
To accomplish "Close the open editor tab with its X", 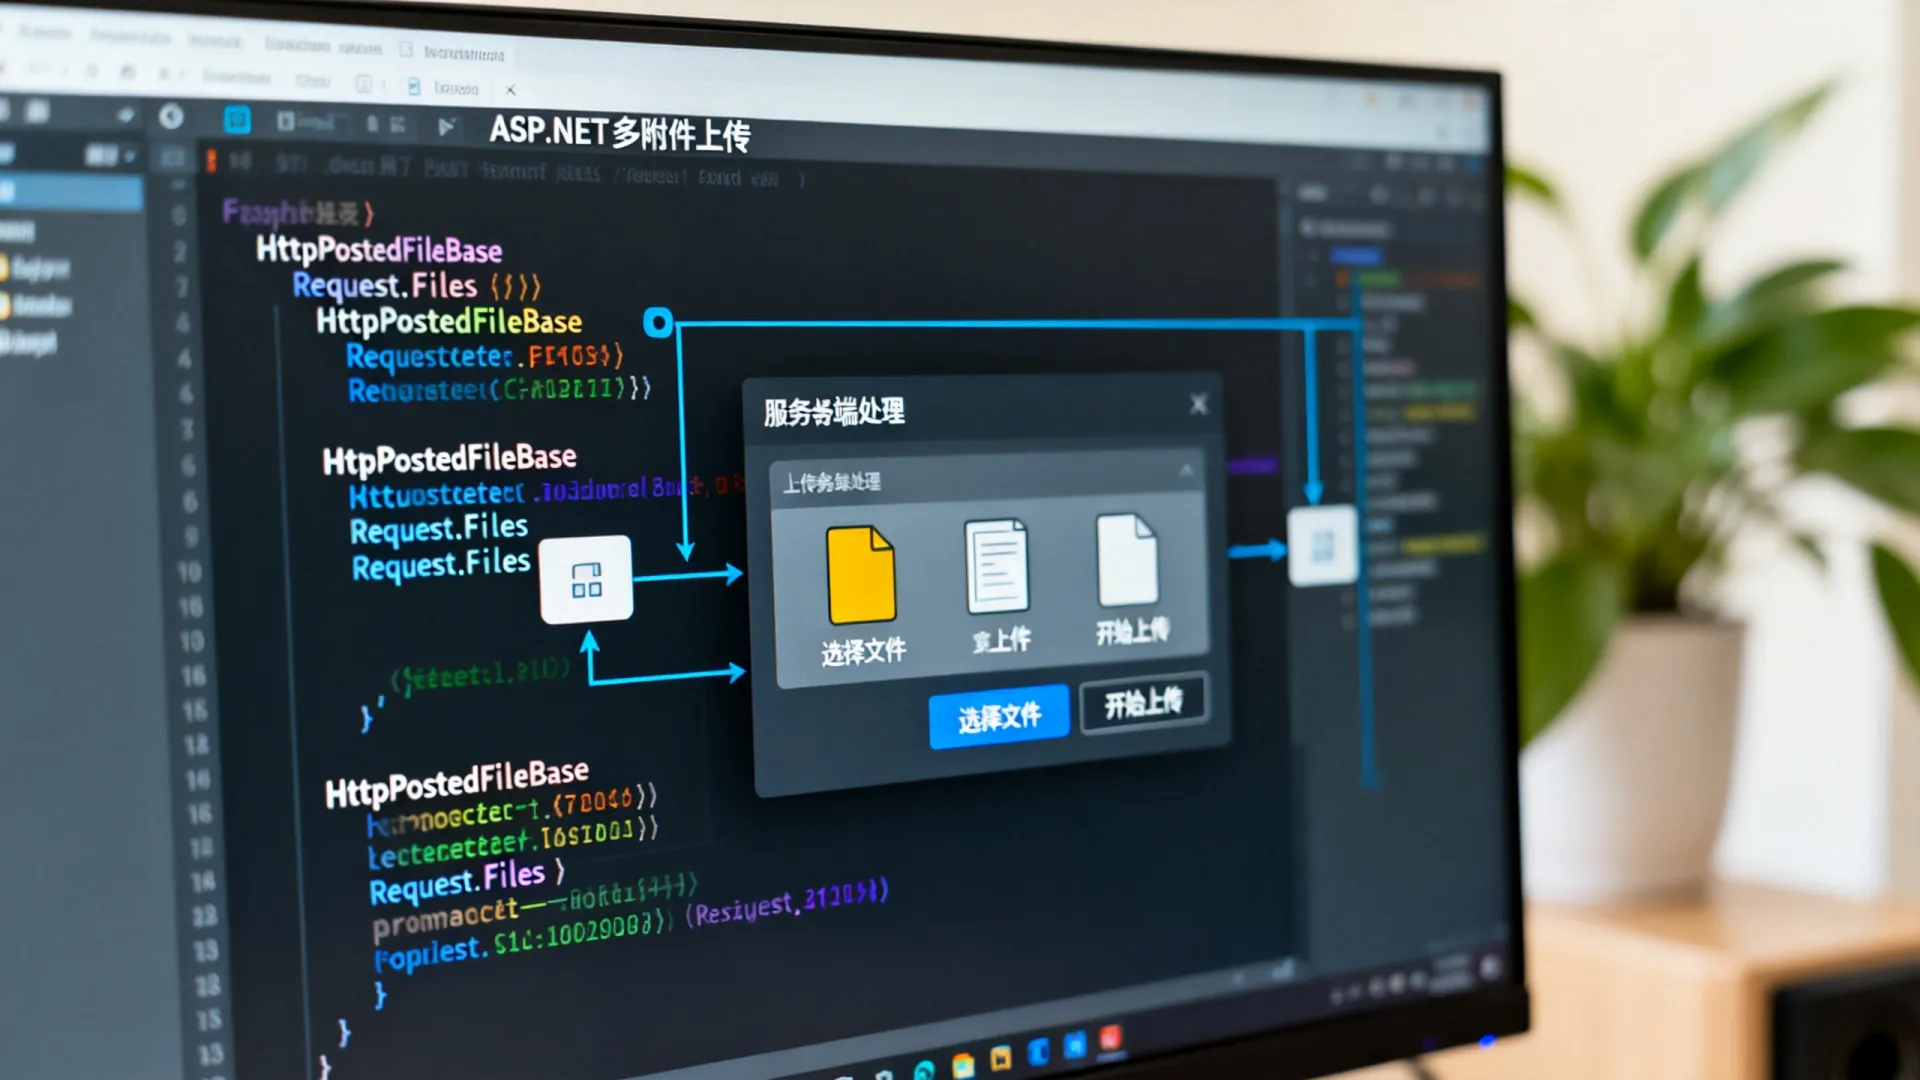I will 511,90.
